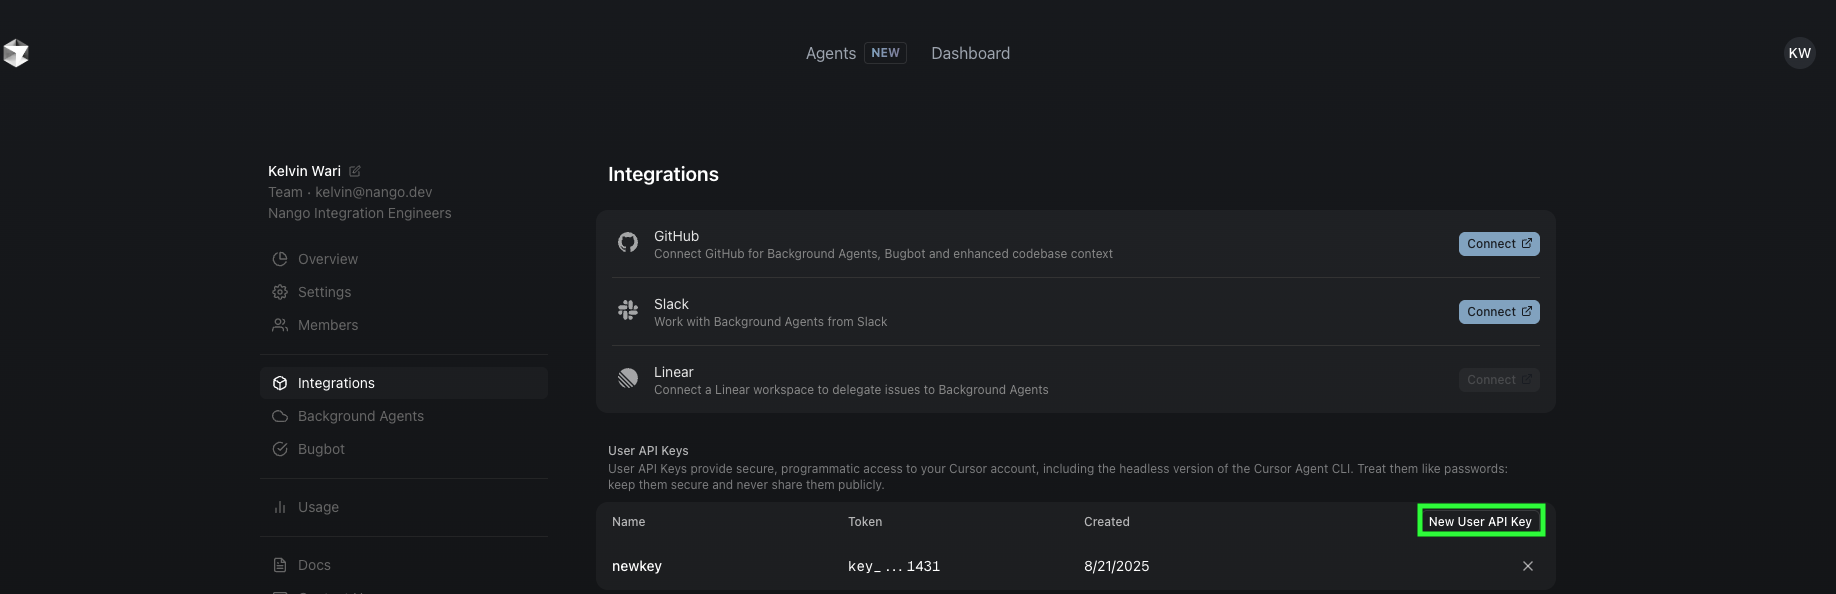This screenshot has height=594, width=1836.
Task: Click the Linear logo icon
Action: [628, 379]
